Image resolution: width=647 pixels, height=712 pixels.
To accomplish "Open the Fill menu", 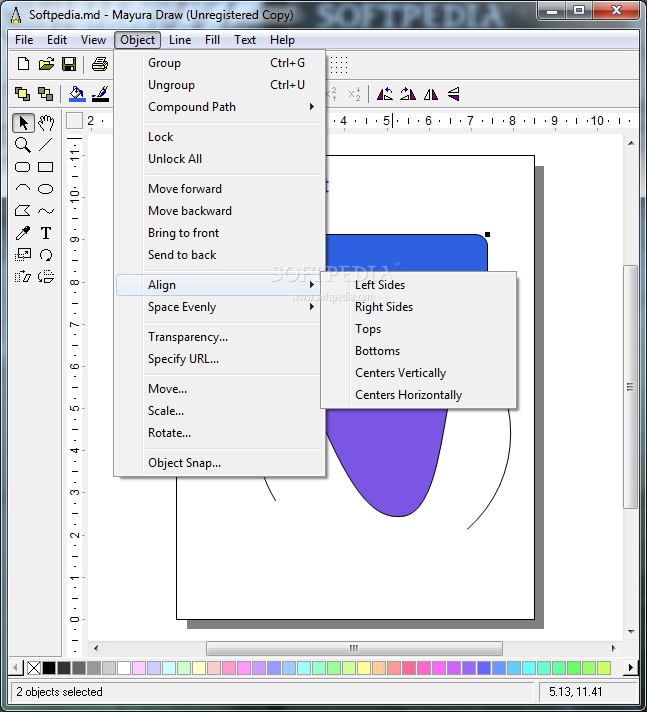I will (212, 40).
